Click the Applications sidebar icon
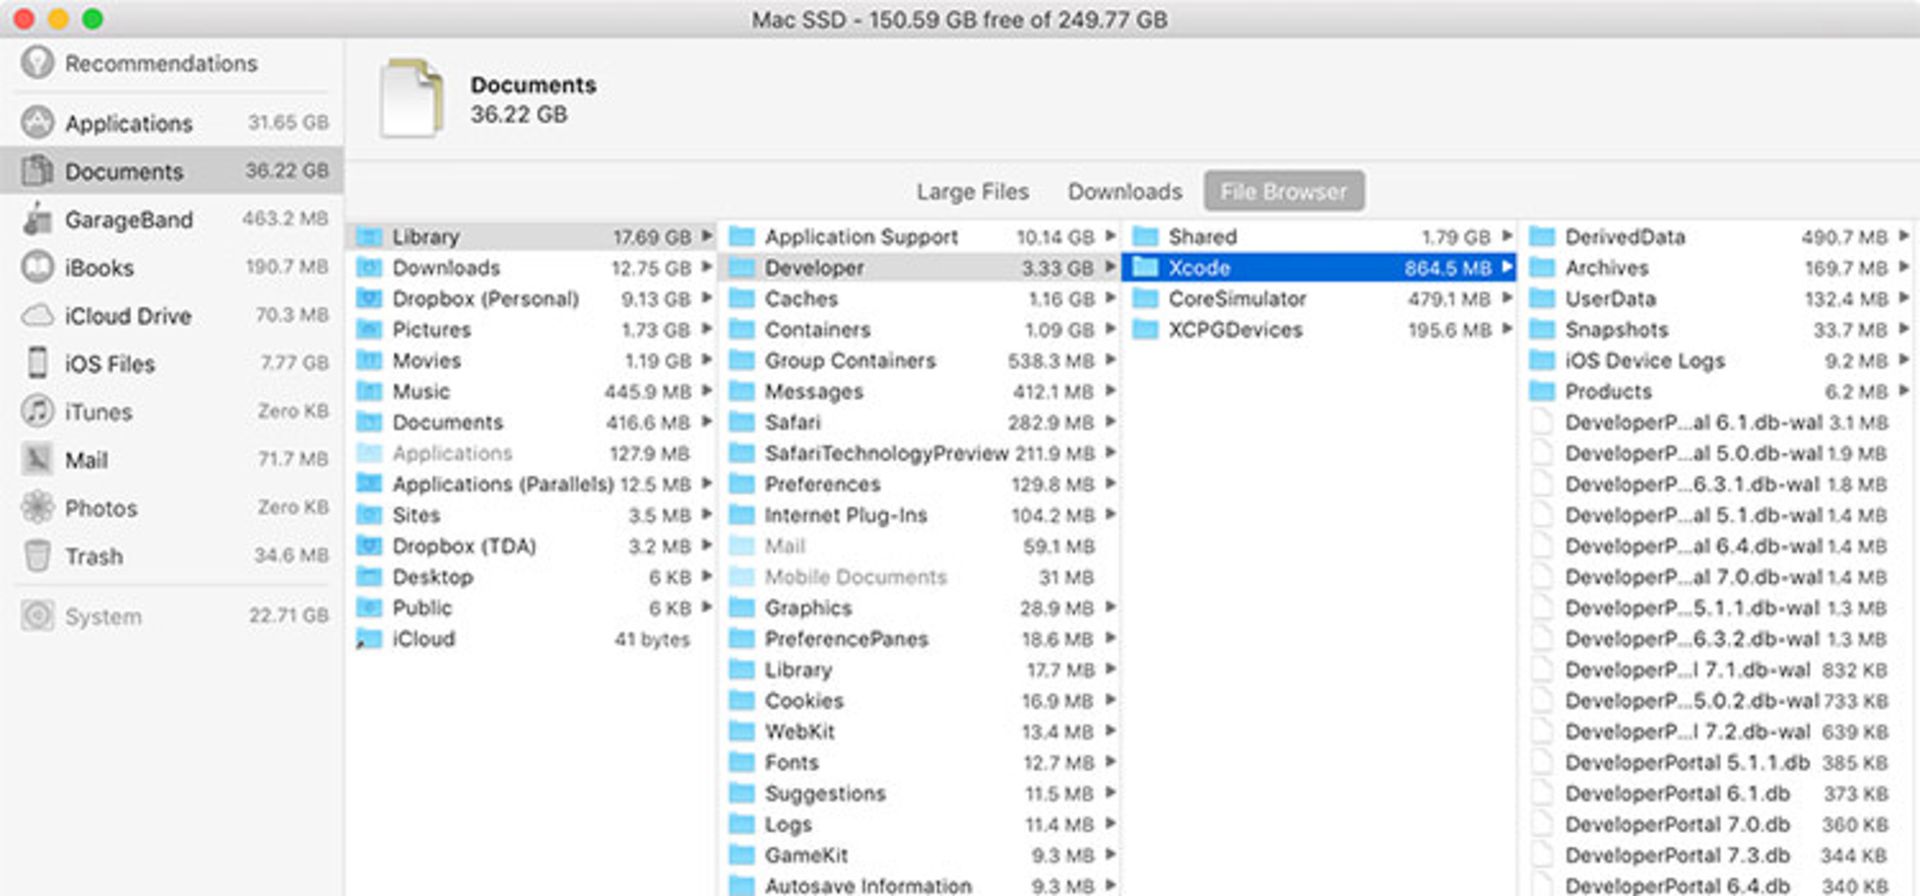 37,122
